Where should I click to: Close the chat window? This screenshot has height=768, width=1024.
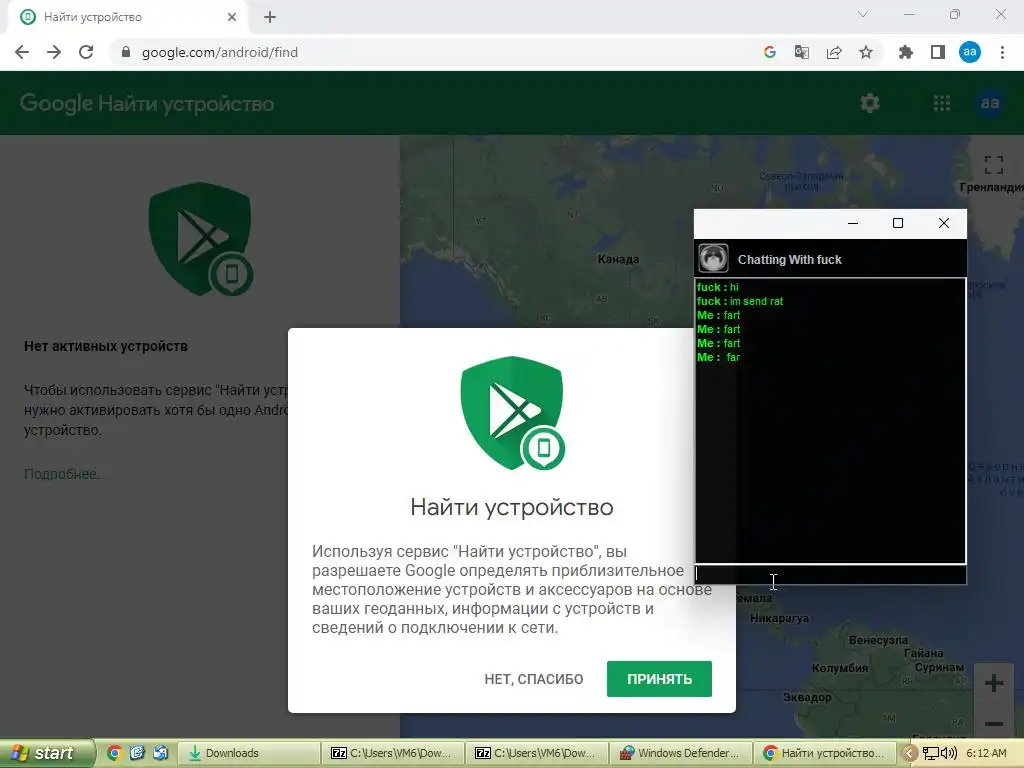coord(944,223)
